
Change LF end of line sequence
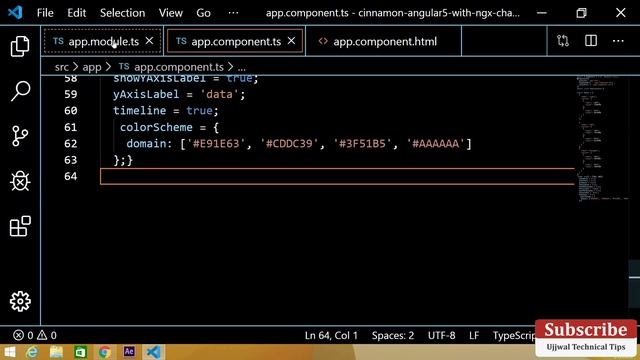tap(474, 336)
